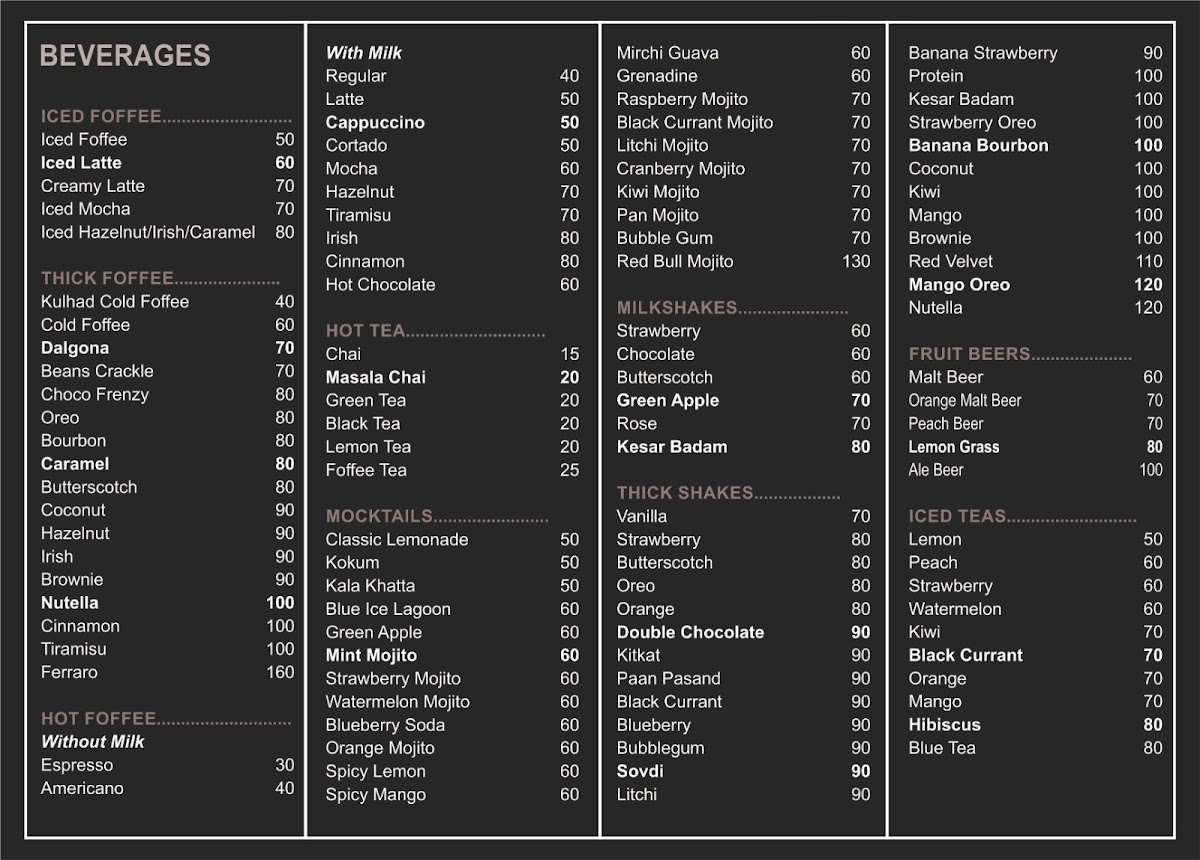Pick Espresso under Without Milk
1200x860 pixels.
point(77,765)
